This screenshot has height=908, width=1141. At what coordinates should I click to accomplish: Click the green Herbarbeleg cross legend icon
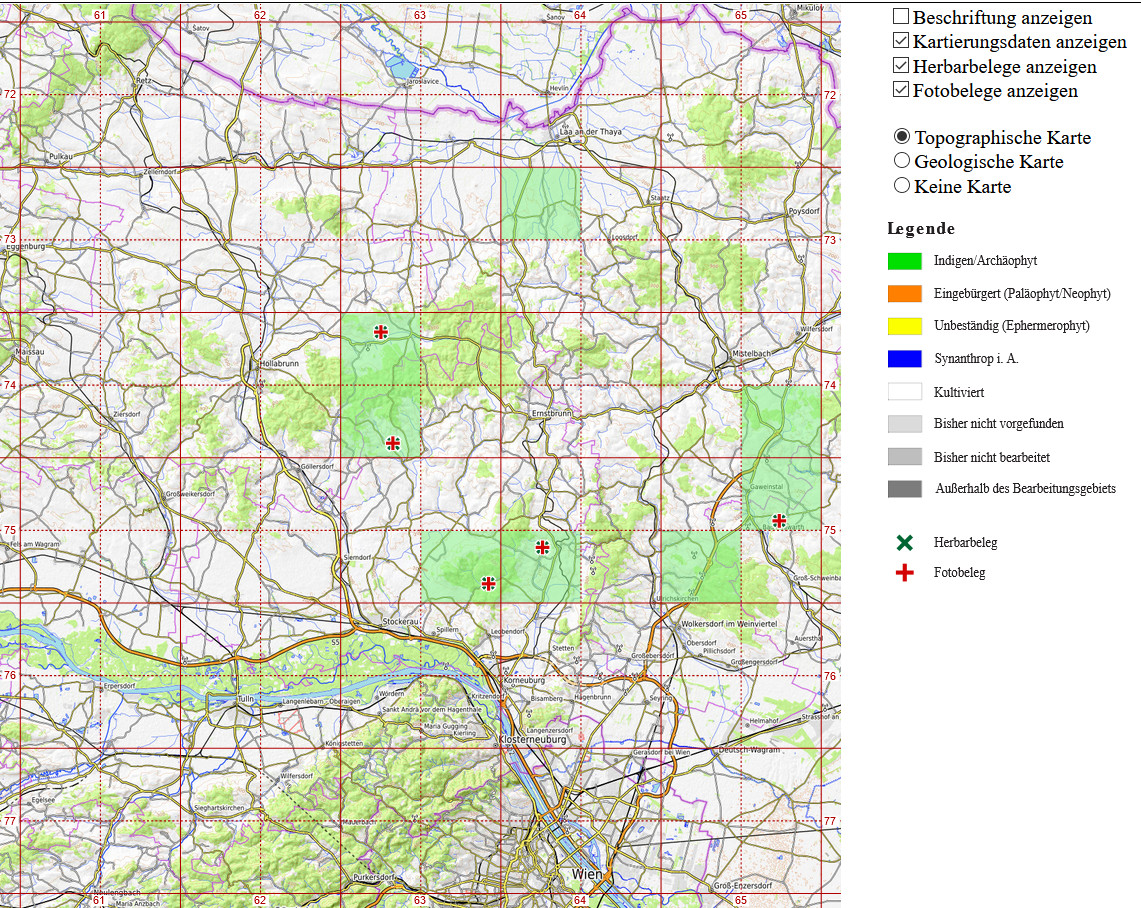tap(905, 542)
